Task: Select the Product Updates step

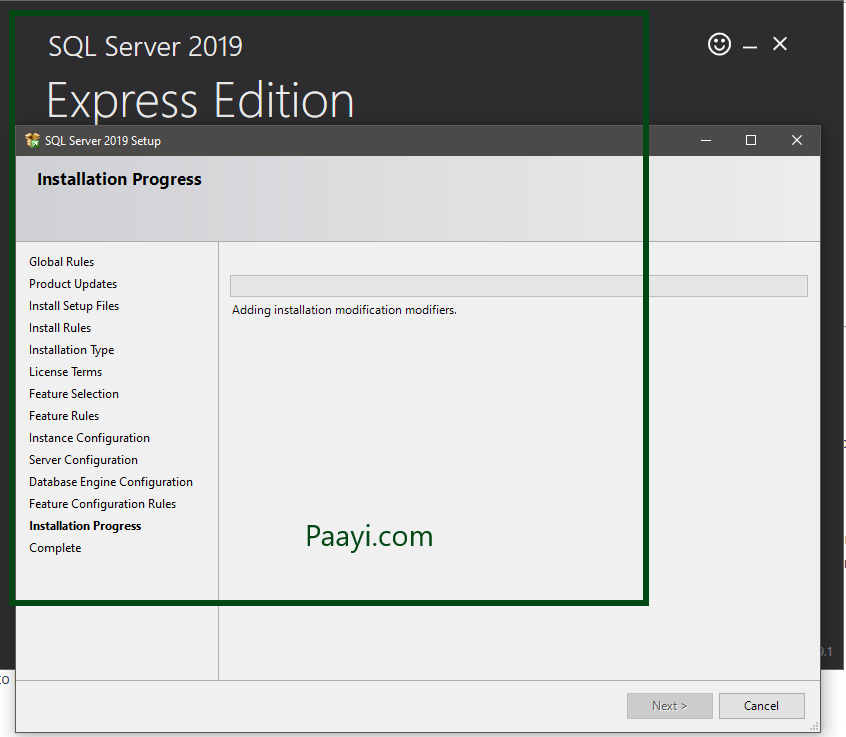Action: 73,284
